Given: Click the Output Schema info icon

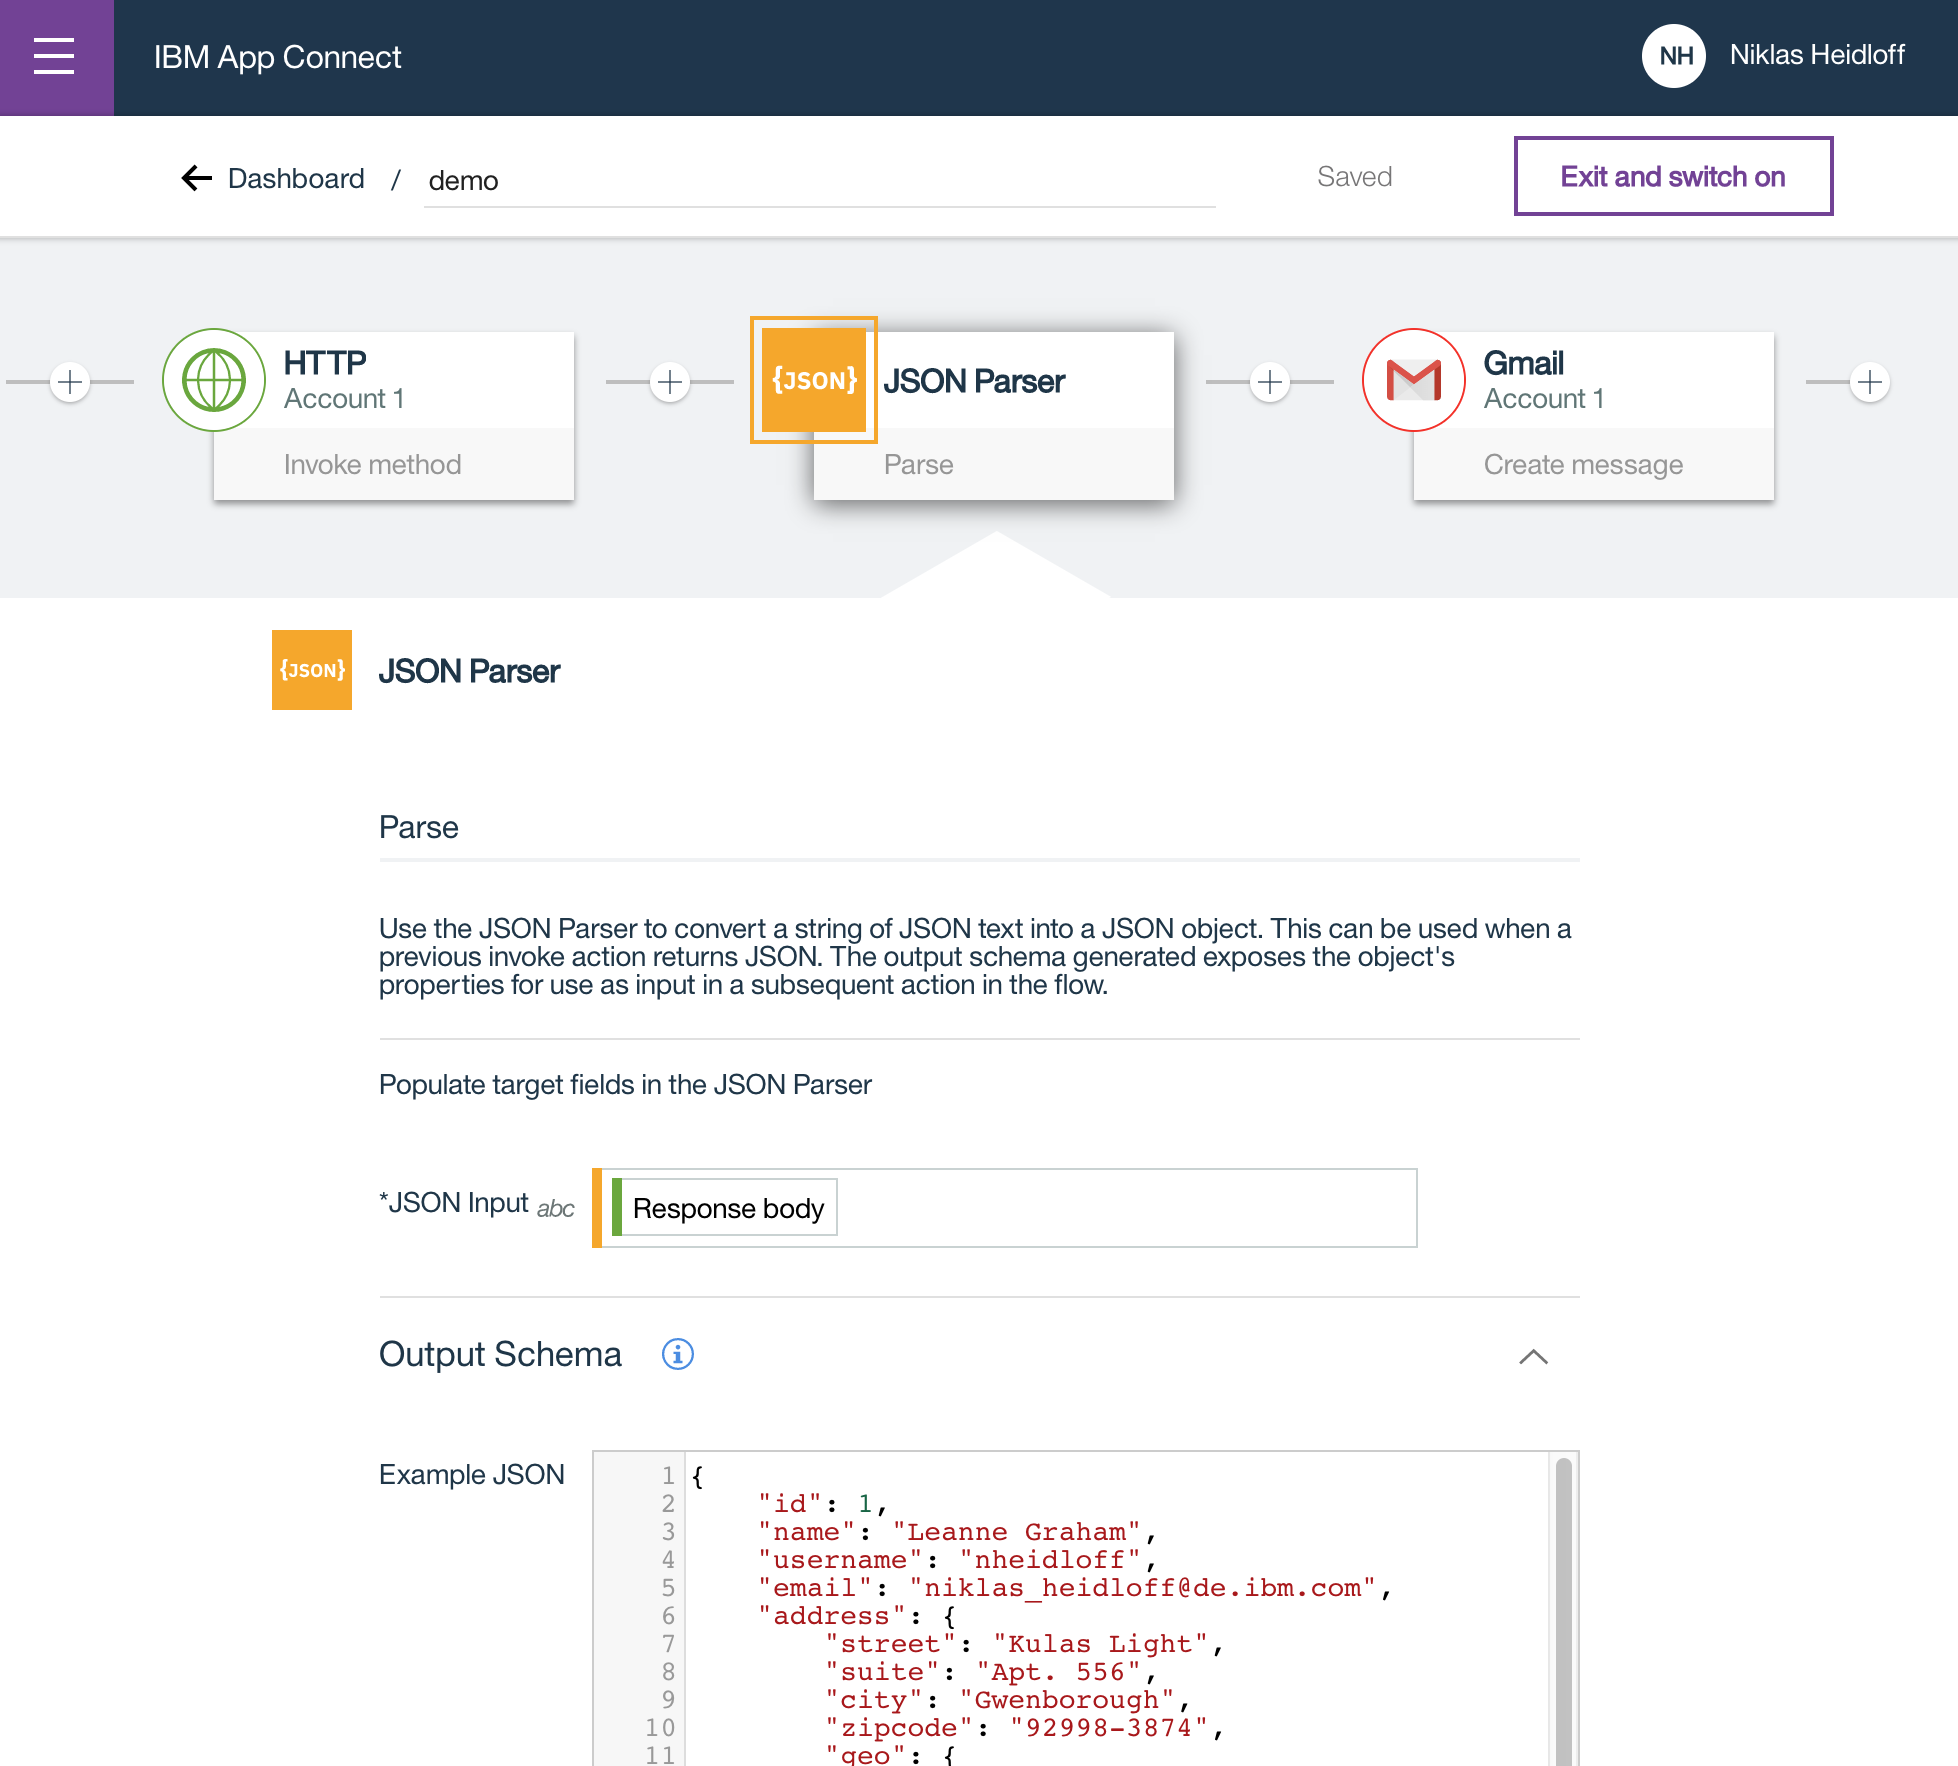Looking at the screenshot, I should pyautogui.click(x=678, y=1354).
